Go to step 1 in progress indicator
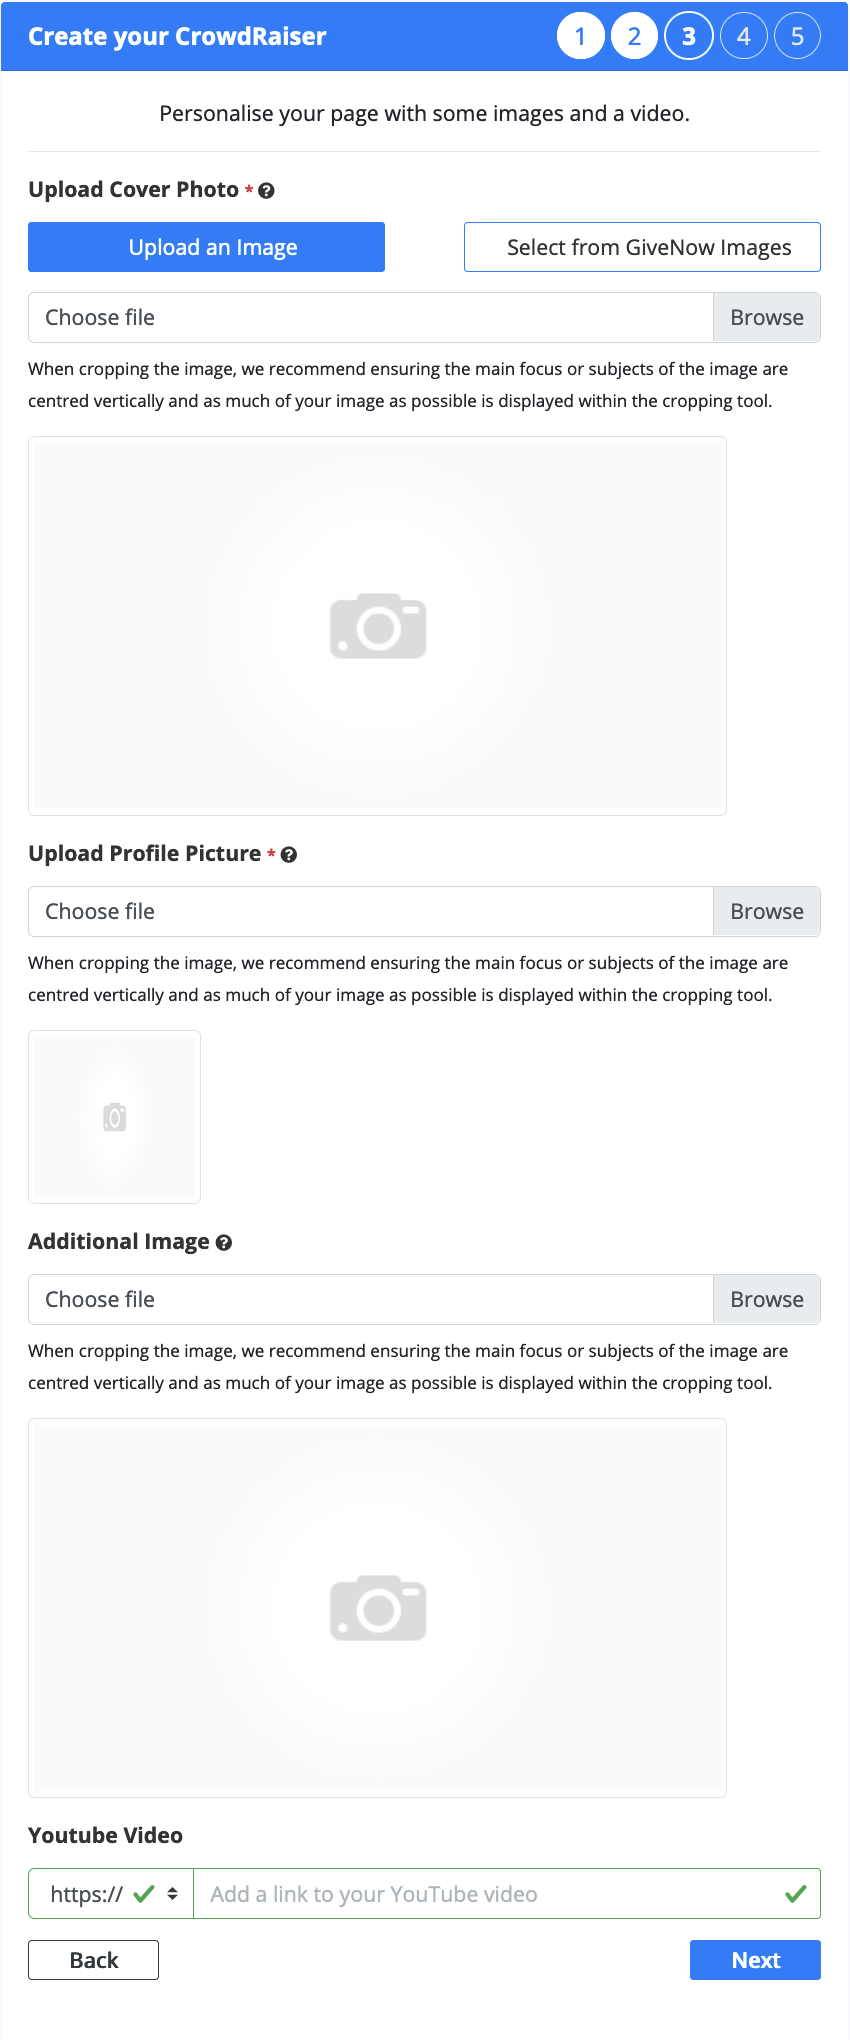Image resolution: width=850 pixels, height=2040 pixels. [x=580, y=37]
